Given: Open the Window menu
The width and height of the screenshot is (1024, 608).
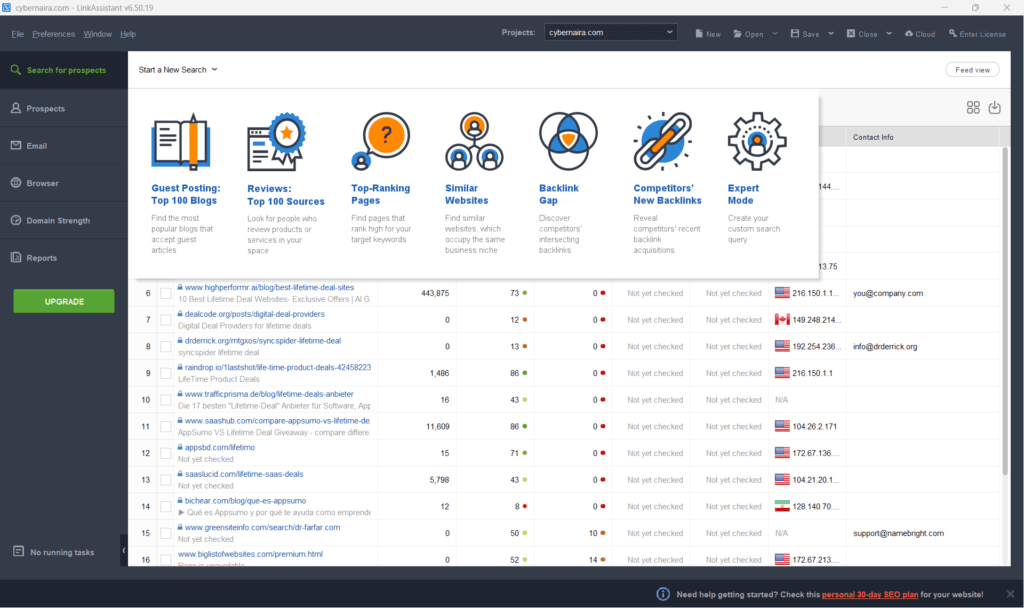Looking at the screenshot, I should pyautogui.click(x=97, y=34).
